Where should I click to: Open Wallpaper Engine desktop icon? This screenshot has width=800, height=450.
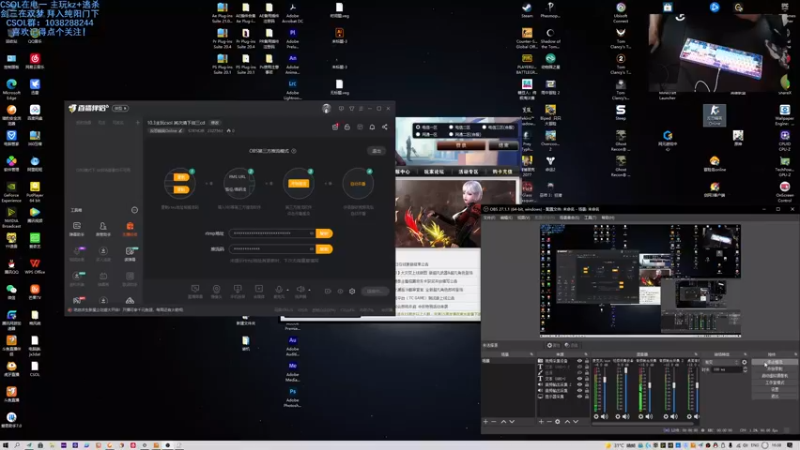point(785,115)
